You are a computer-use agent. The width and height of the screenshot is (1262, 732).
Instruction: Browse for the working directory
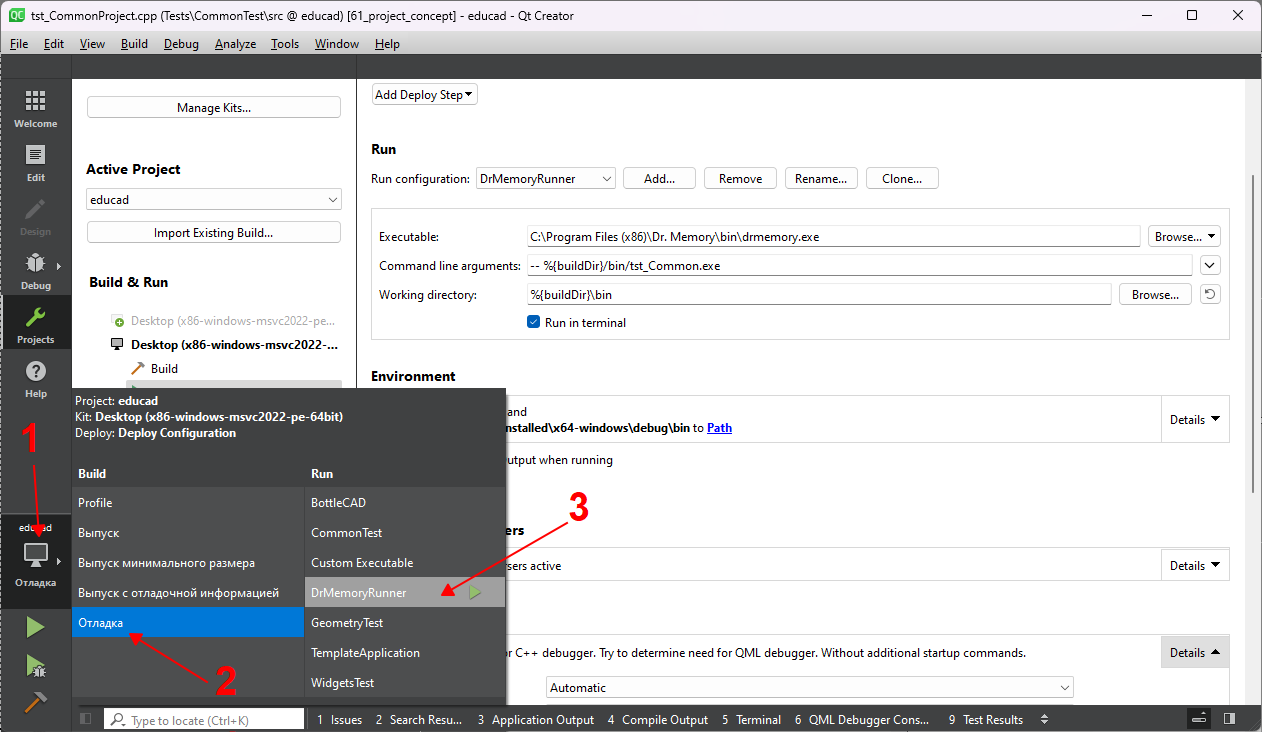point(1156,295)
